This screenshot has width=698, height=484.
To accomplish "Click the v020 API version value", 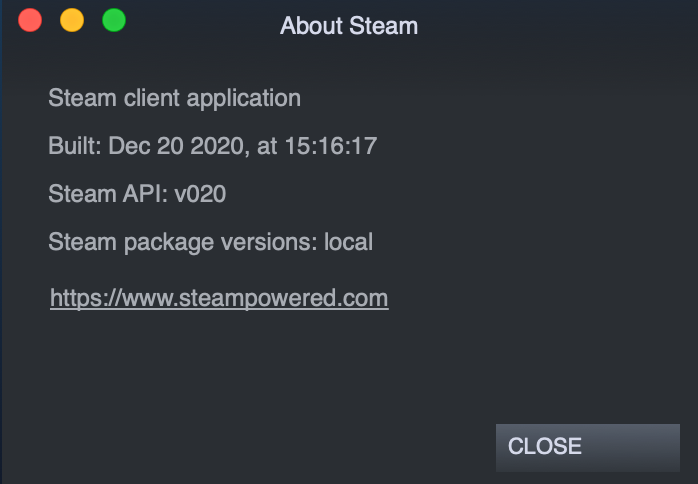I will 200,194.
